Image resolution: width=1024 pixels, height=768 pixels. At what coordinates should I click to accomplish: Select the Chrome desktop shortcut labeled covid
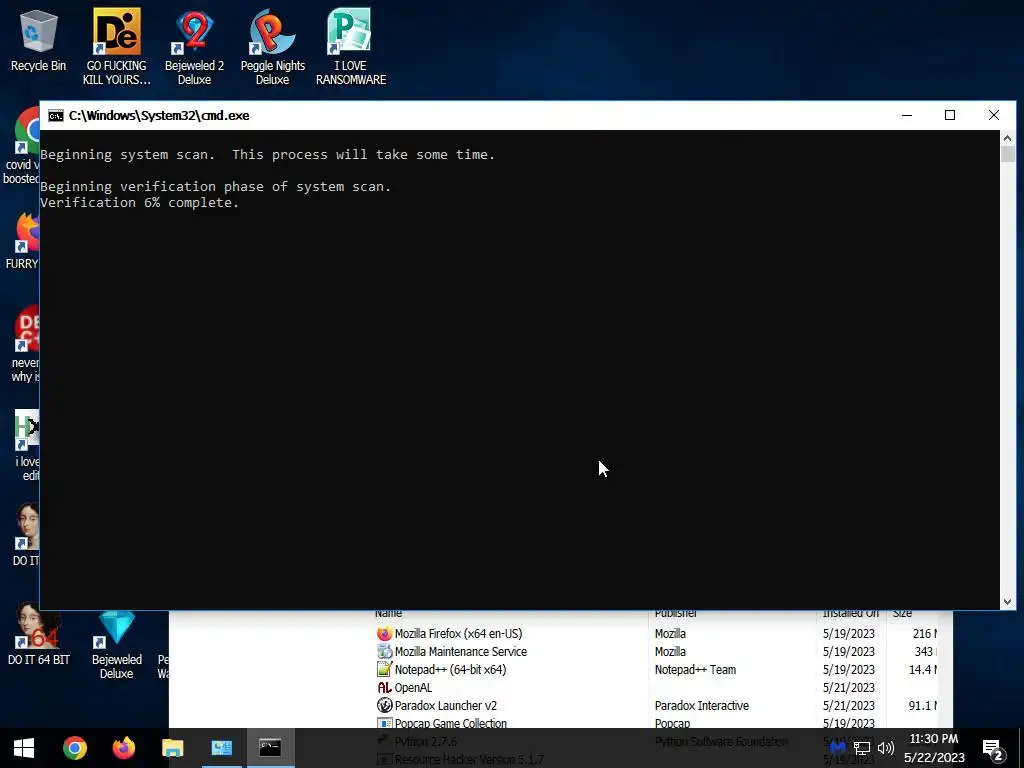pyautogui.click(x=22, y=146)
